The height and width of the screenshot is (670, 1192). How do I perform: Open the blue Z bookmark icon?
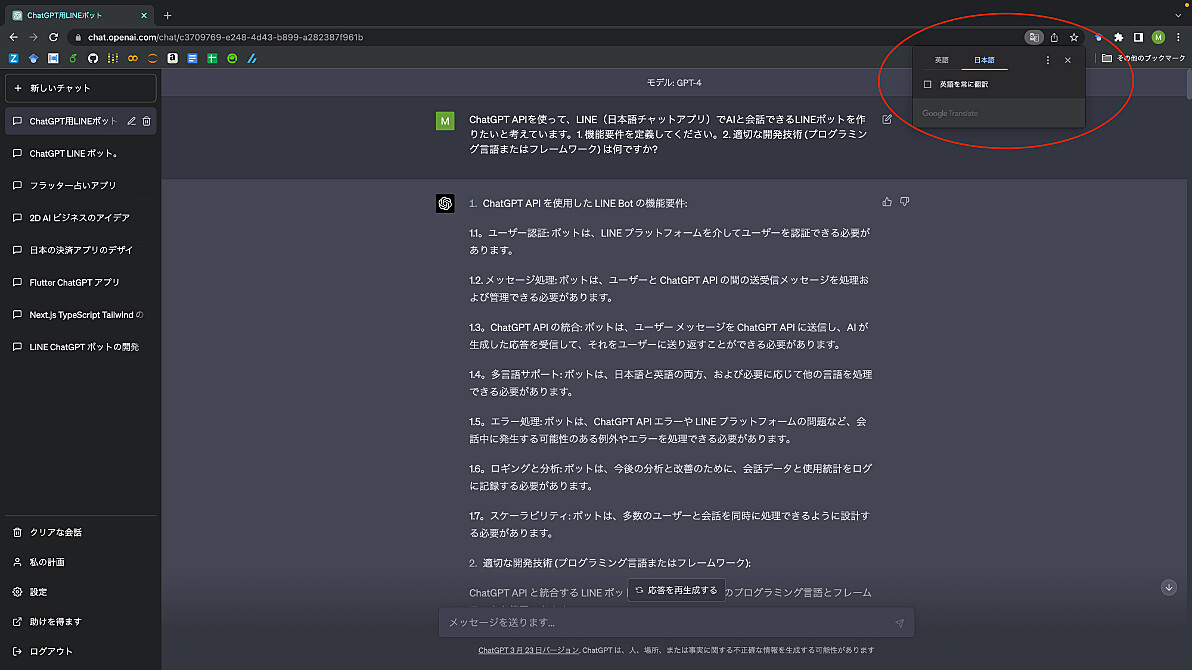[14, 58]
